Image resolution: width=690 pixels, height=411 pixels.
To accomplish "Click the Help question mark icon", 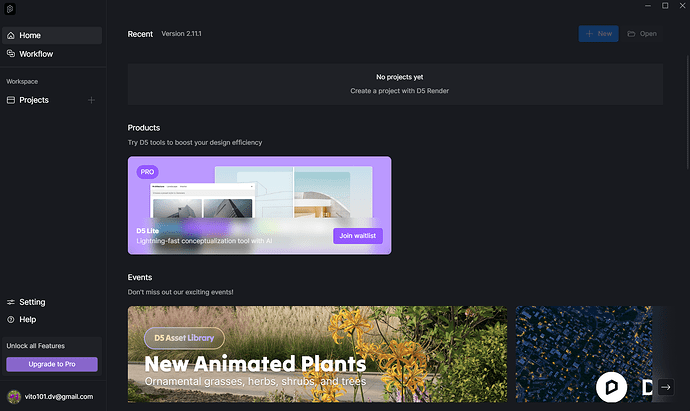I will (x=11, y=320).
